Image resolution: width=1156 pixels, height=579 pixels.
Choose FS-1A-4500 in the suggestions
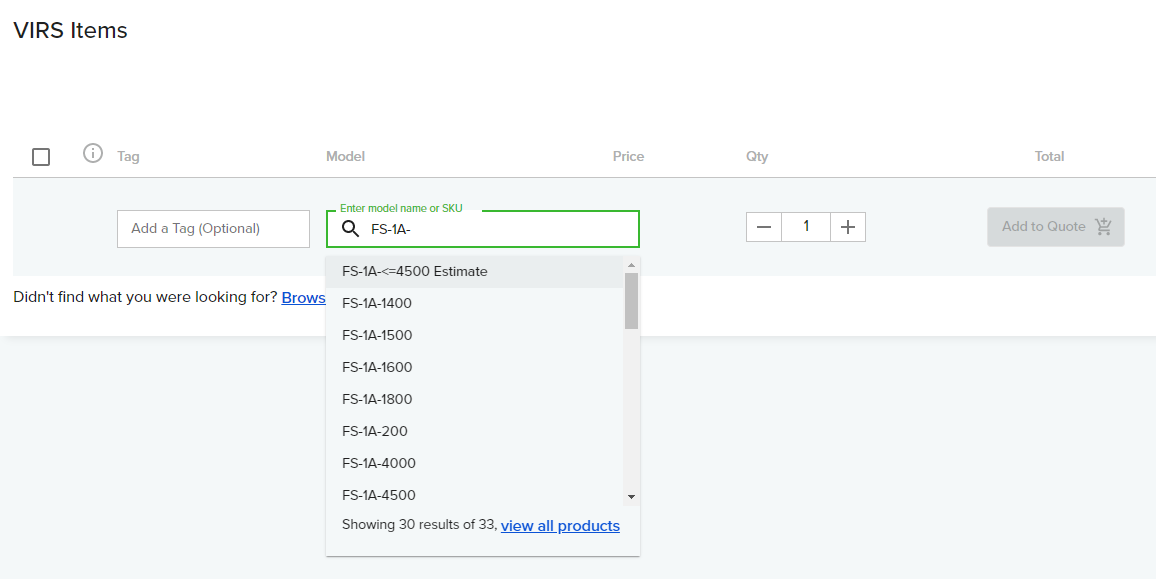click(x=379, y=495)
